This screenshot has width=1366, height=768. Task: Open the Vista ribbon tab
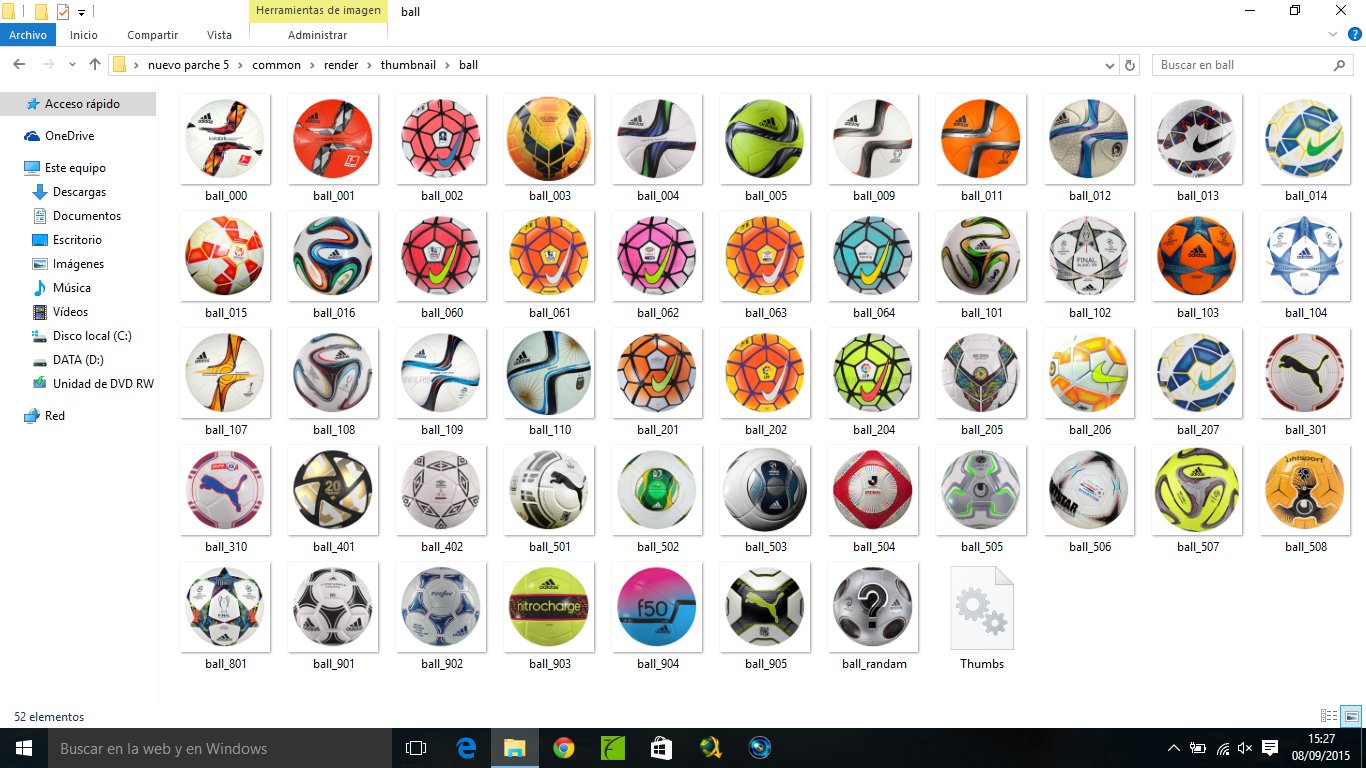[x=219, y=35]
